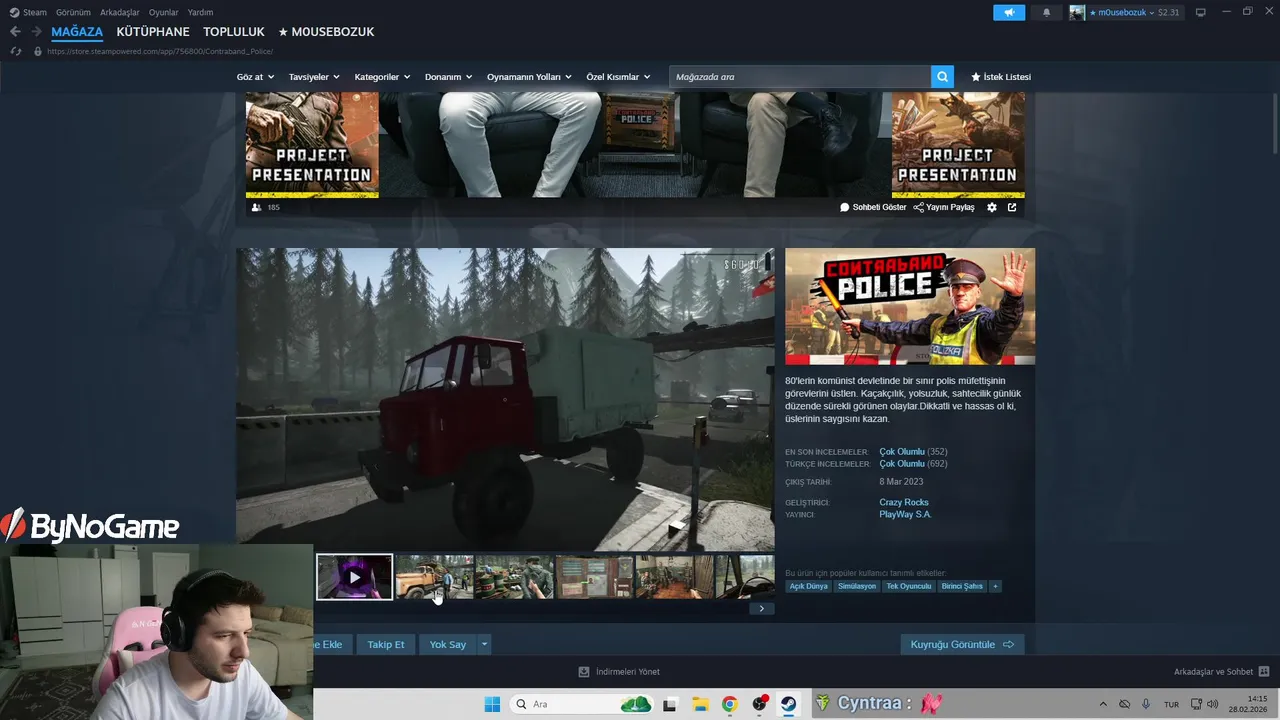This screenshot has width=1280, height=720.
Task: Click the Contraband Police header image
Action: click(910, 306)
